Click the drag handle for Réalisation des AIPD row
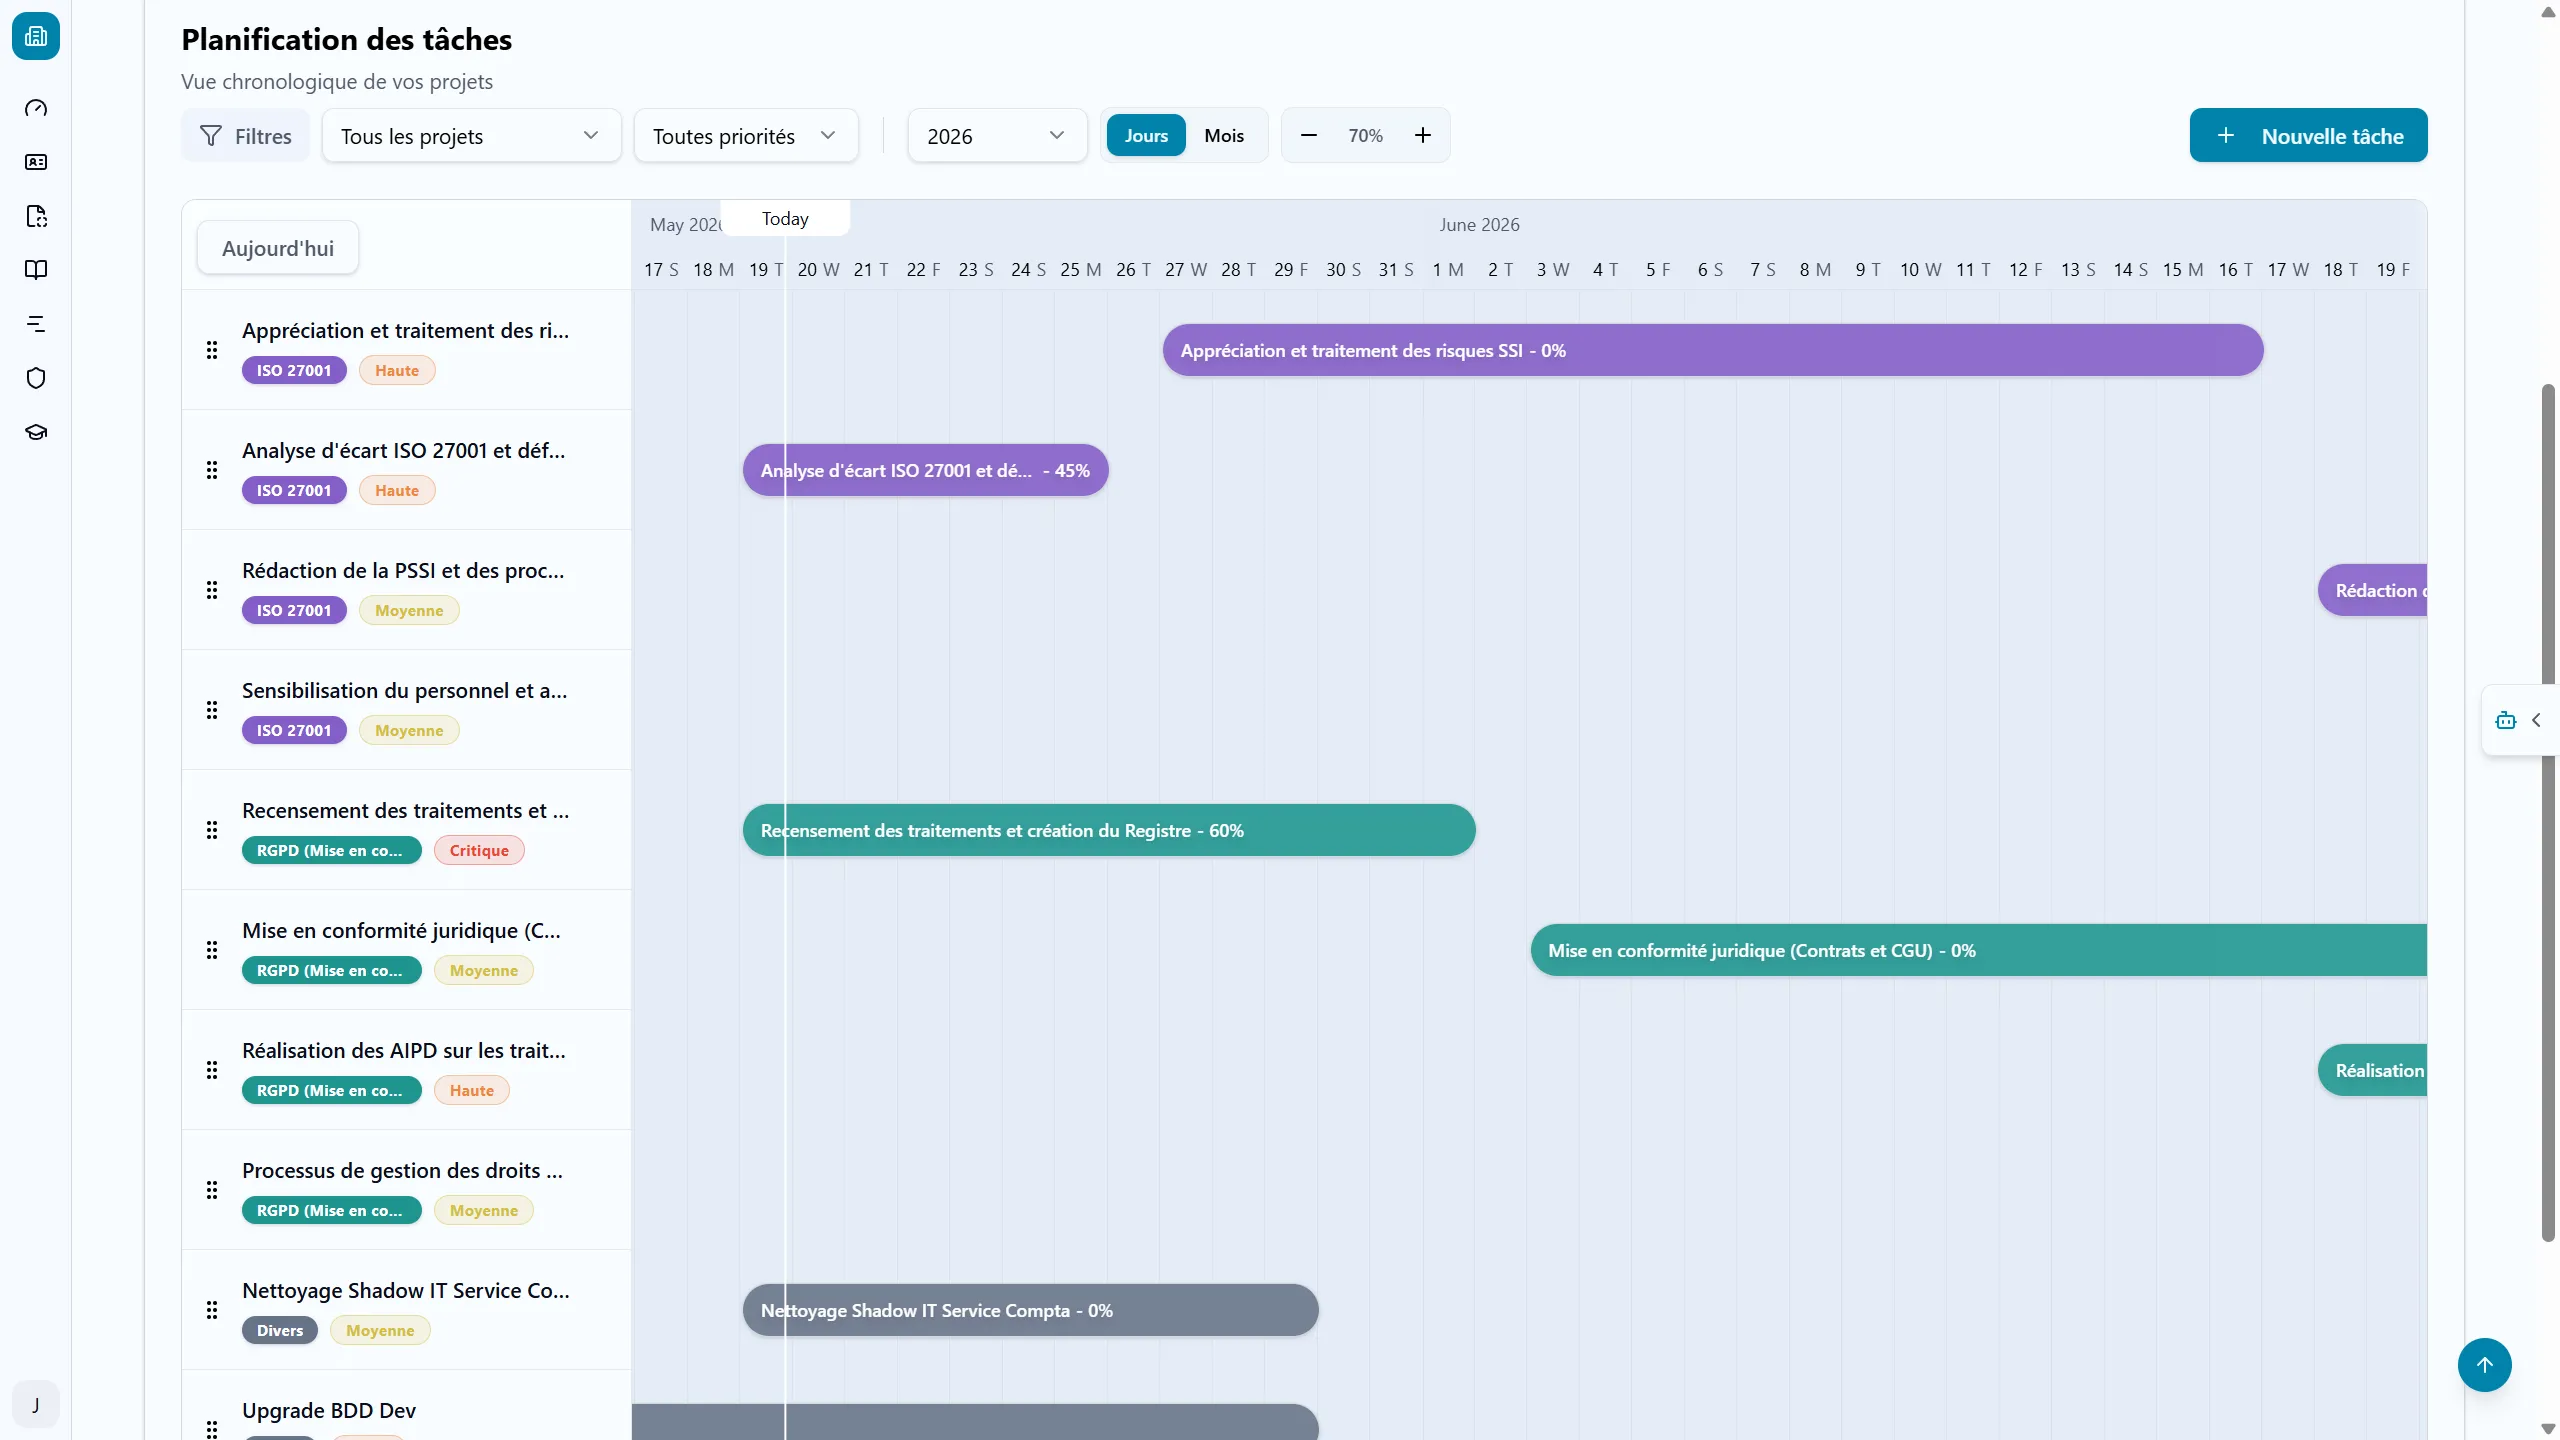2560x1440 pixels. tap(212, 1070)
